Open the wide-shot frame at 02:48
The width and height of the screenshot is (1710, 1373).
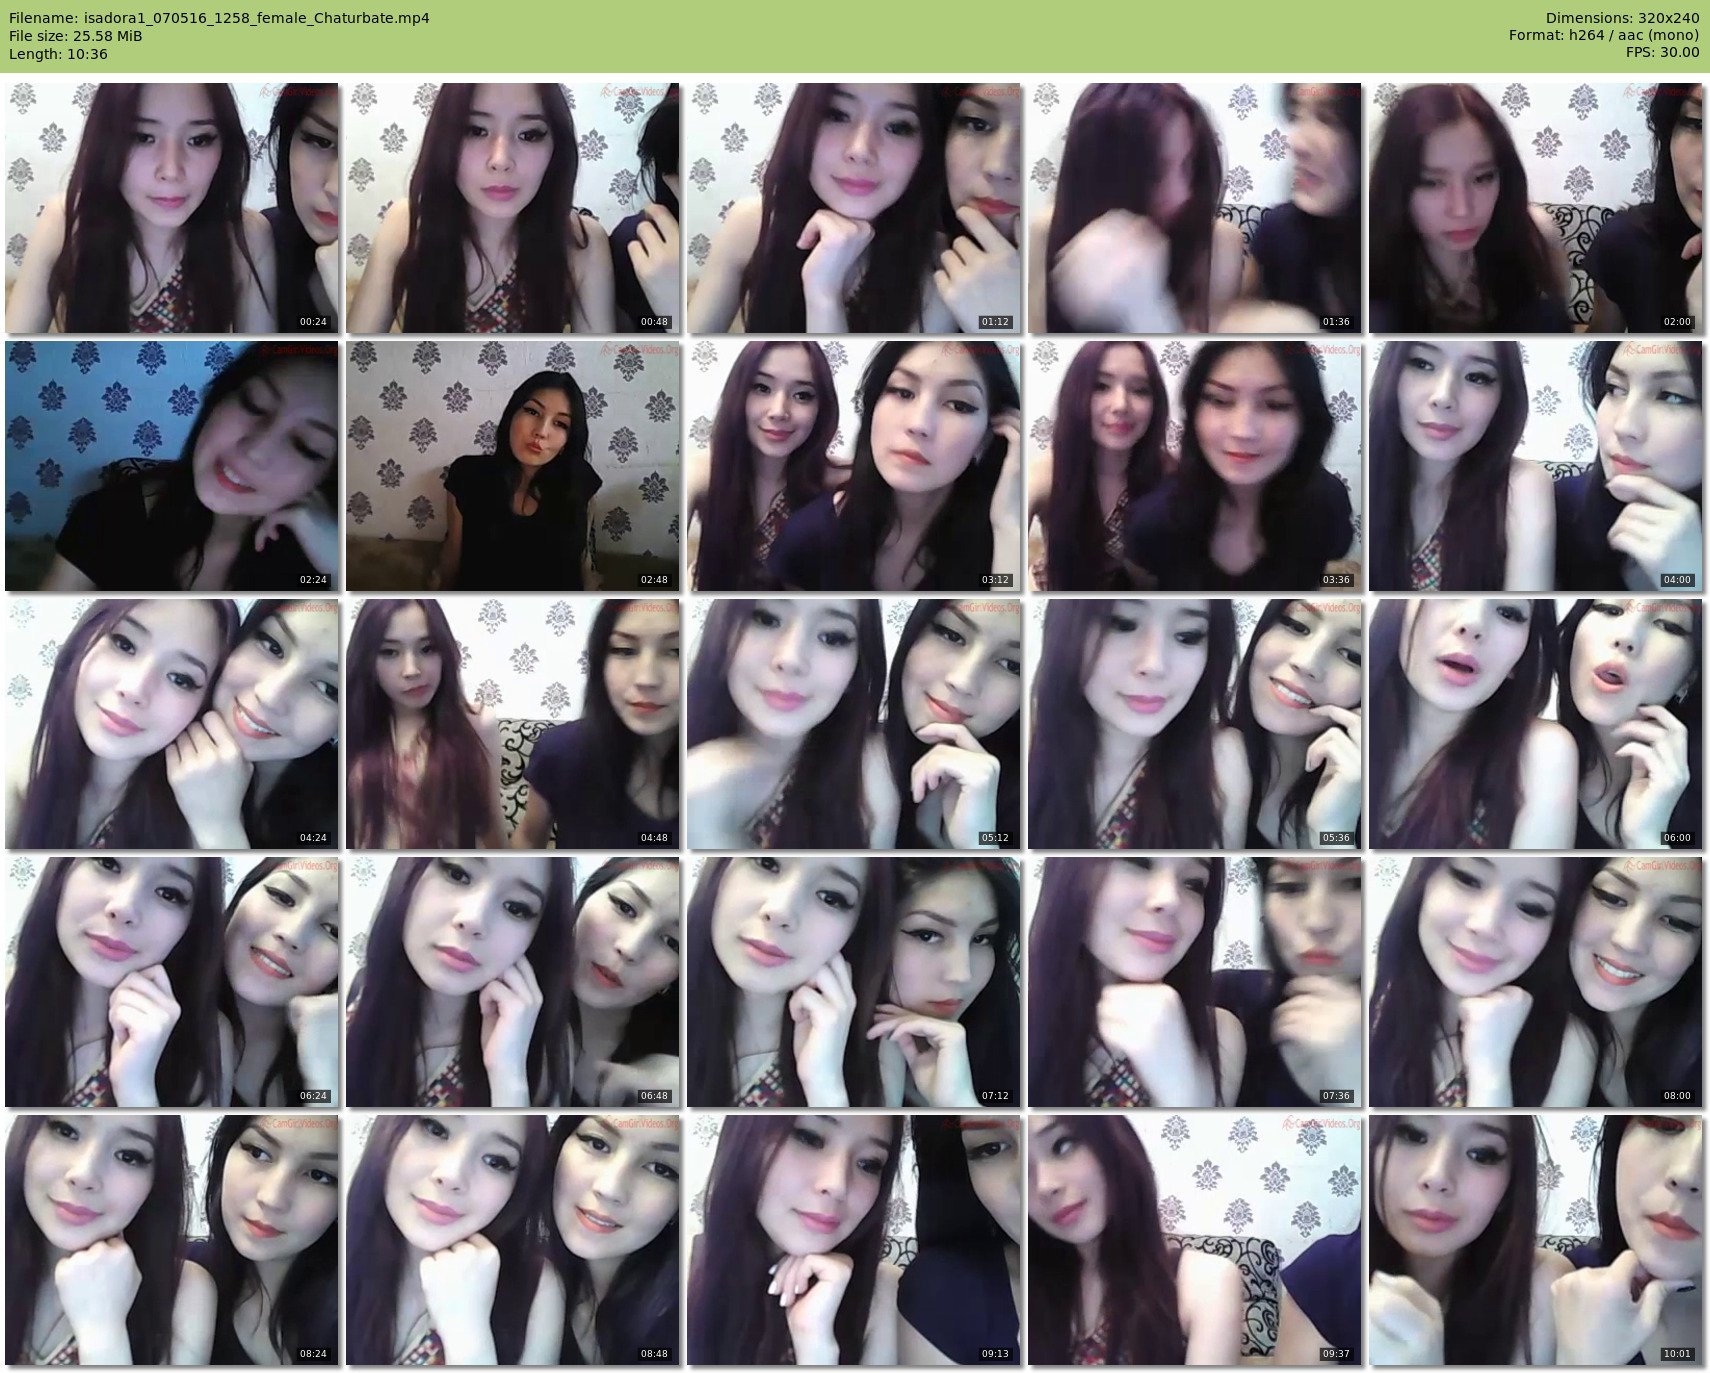513,466
